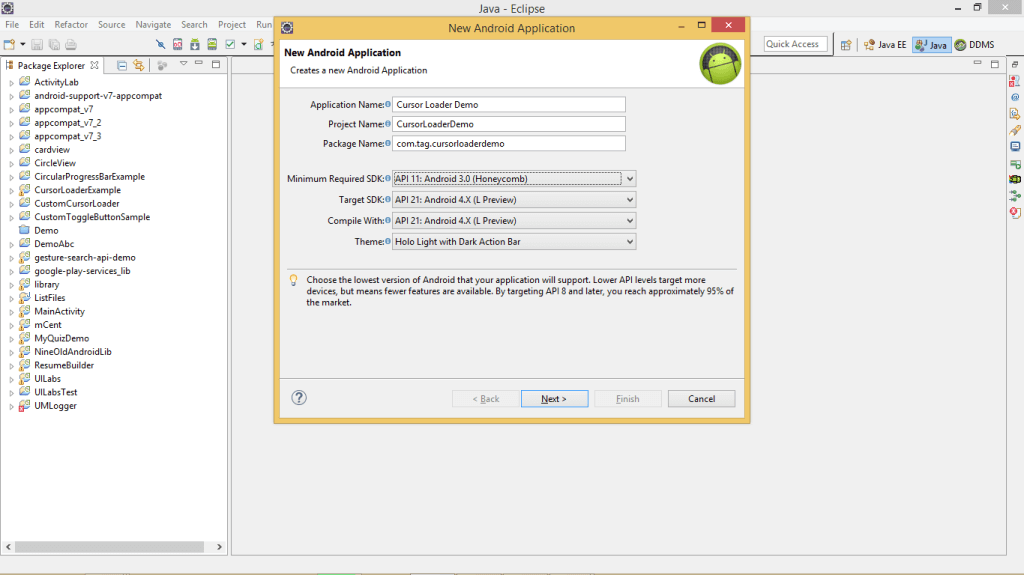
Task: Open the Source menu
Action: 112,24
